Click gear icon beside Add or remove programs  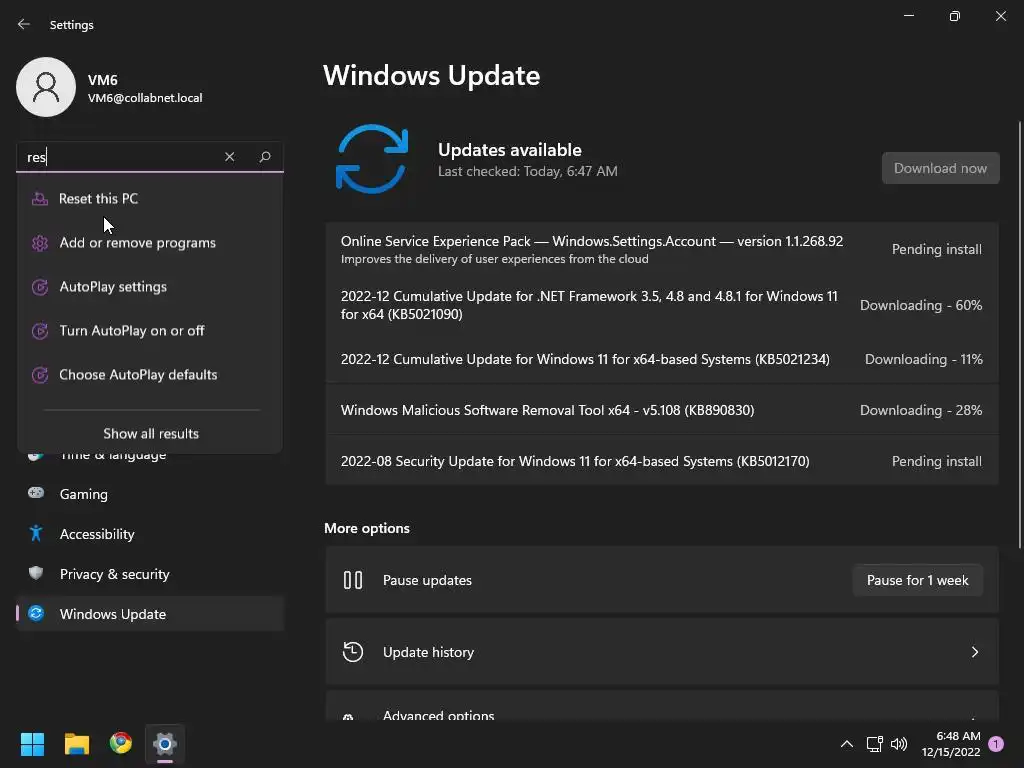40,243
